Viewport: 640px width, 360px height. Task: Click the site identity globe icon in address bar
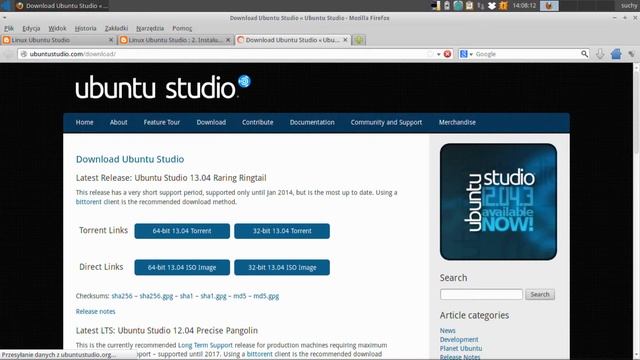(x=24, y=54)
